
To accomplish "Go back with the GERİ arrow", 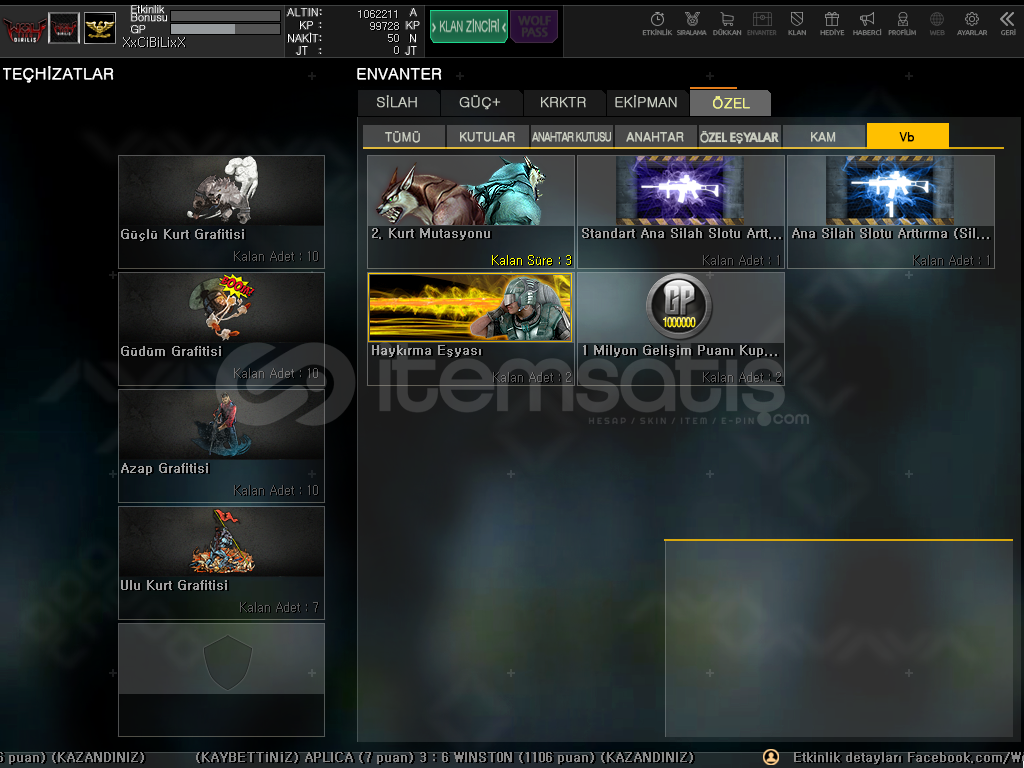I will pos(1008,24).
